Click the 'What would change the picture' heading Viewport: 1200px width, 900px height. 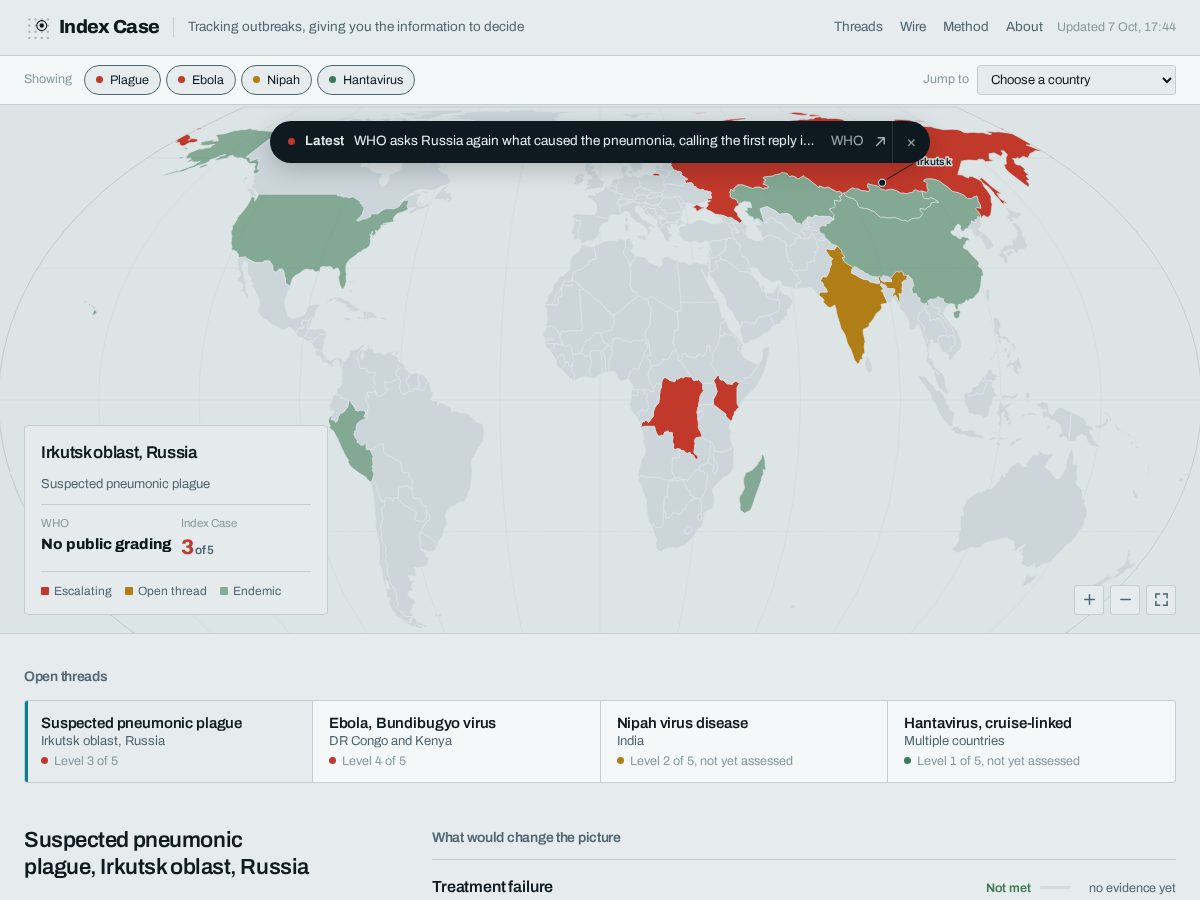[x=526, y=838]
